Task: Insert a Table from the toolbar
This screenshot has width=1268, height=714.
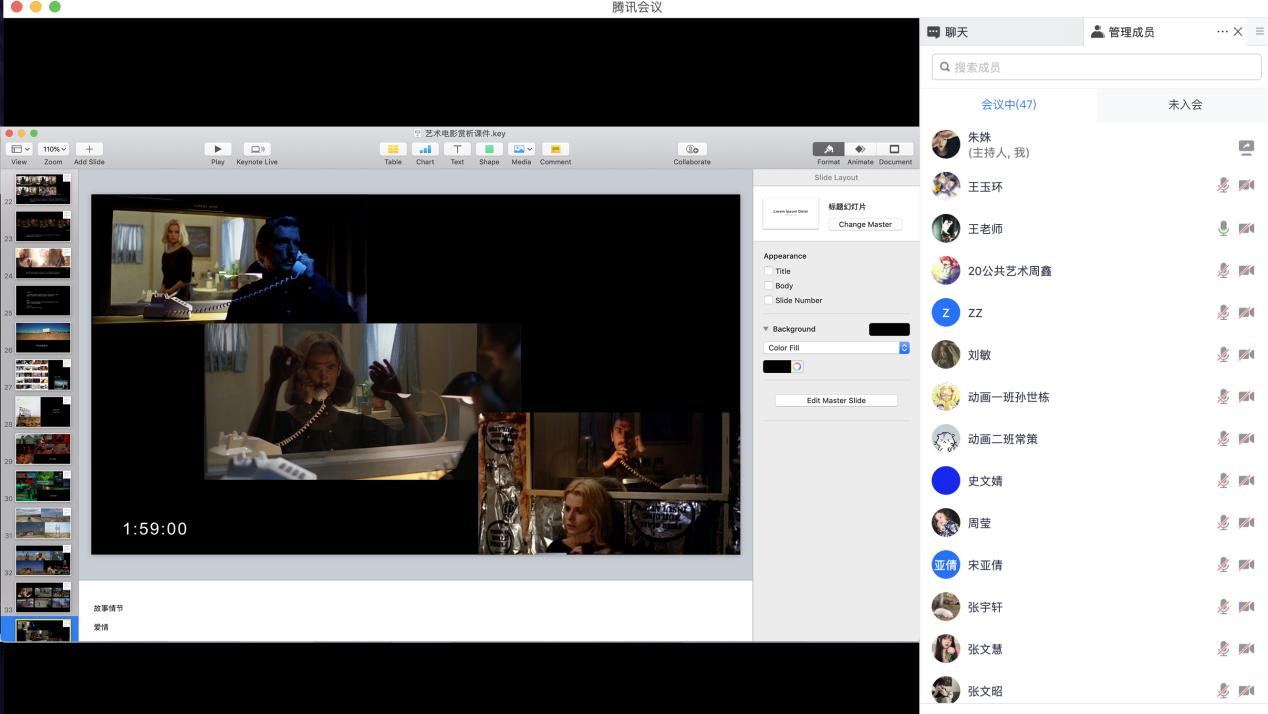Action: (x=393, y=149)
